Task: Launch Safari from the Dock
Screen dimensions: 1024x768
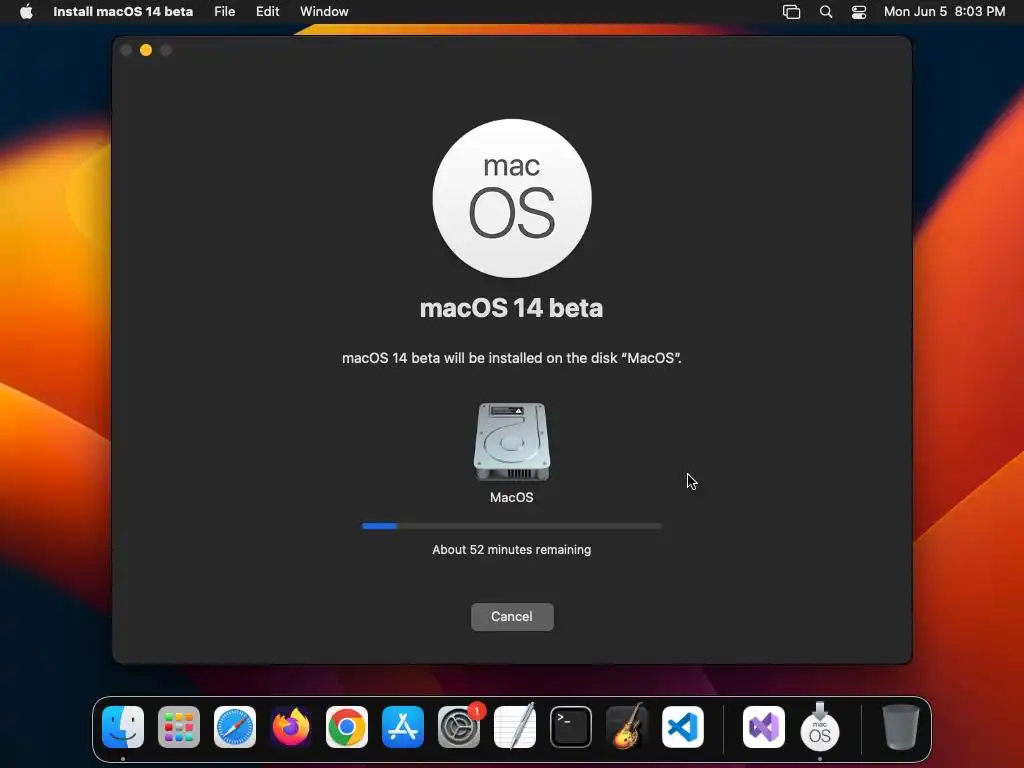Action: tap(235, 727)
